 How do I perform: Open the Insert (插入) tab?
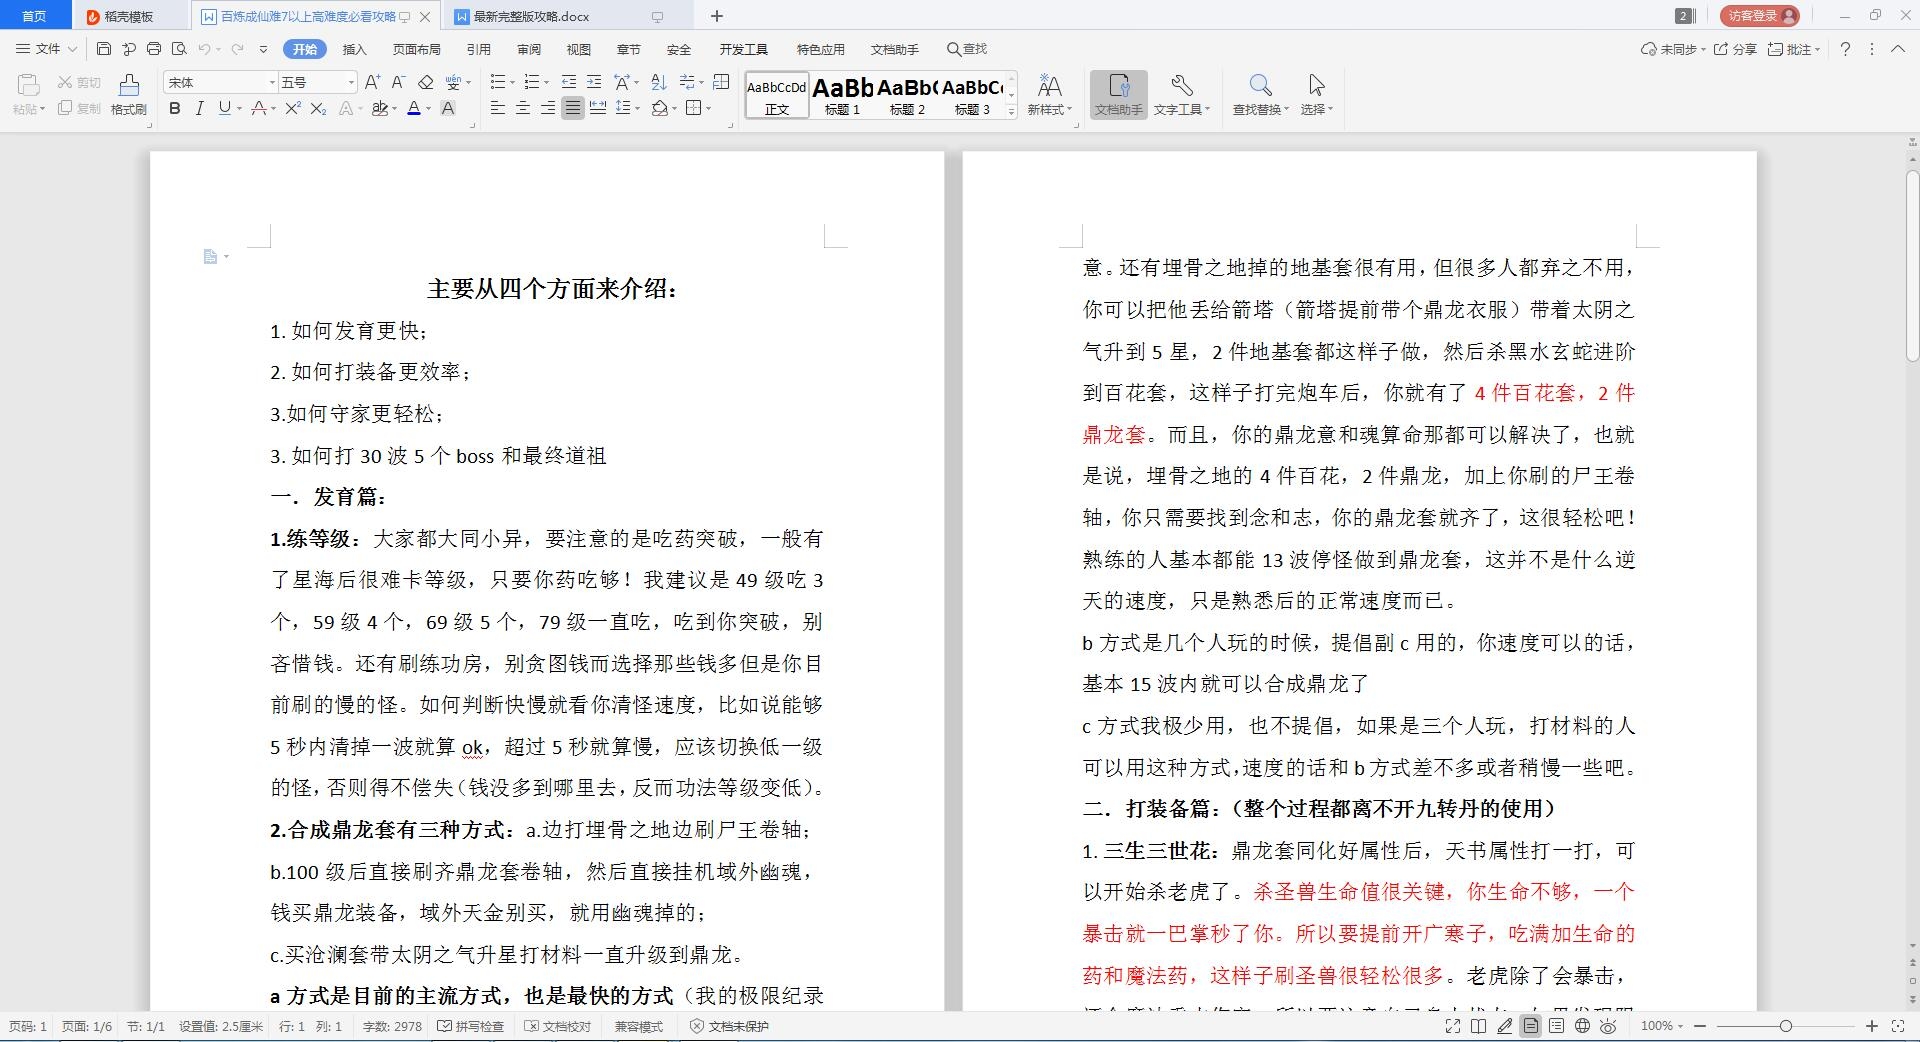tap(354, 49)
